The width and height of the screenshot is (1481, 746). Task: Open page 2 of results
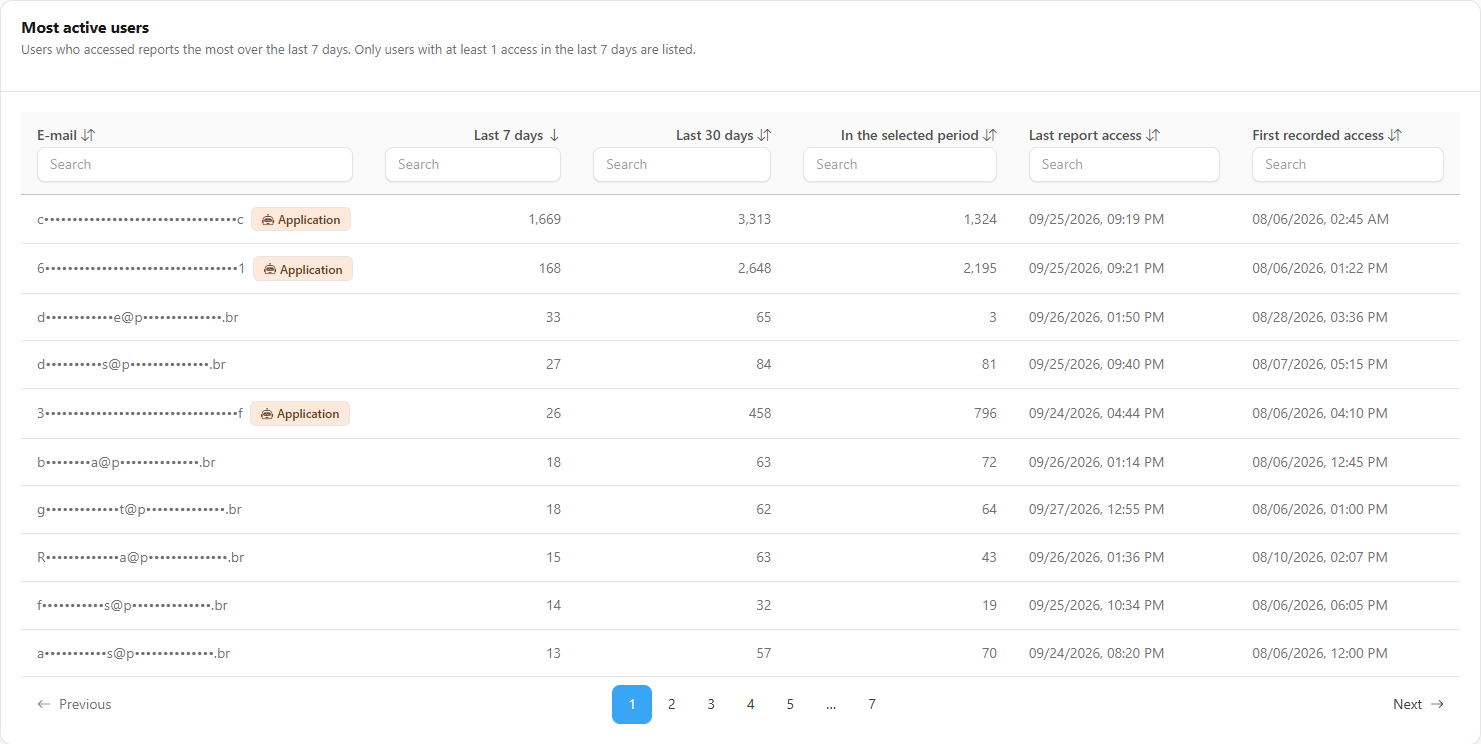[x=671, y=704]
